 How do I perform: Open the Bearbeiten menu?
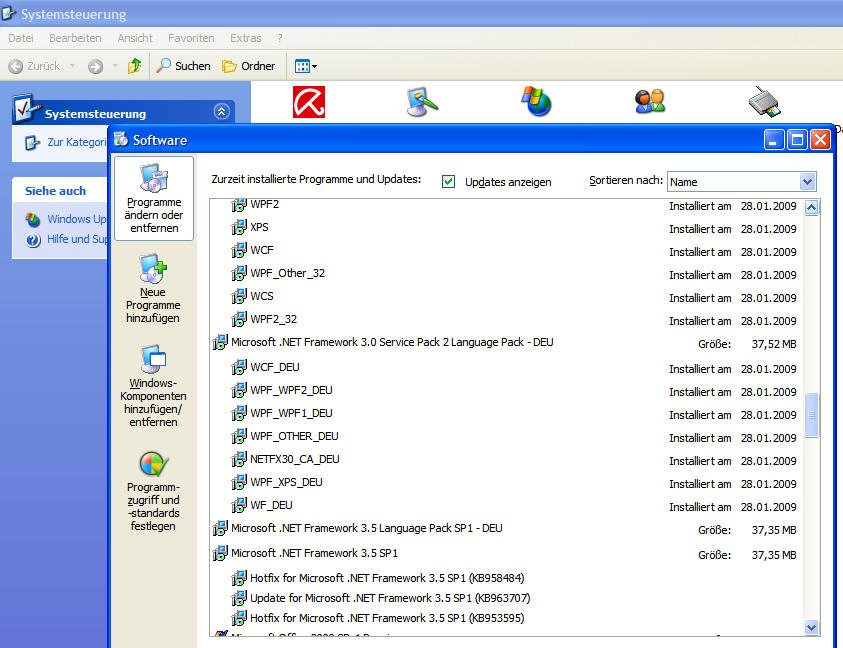point(75,38)
